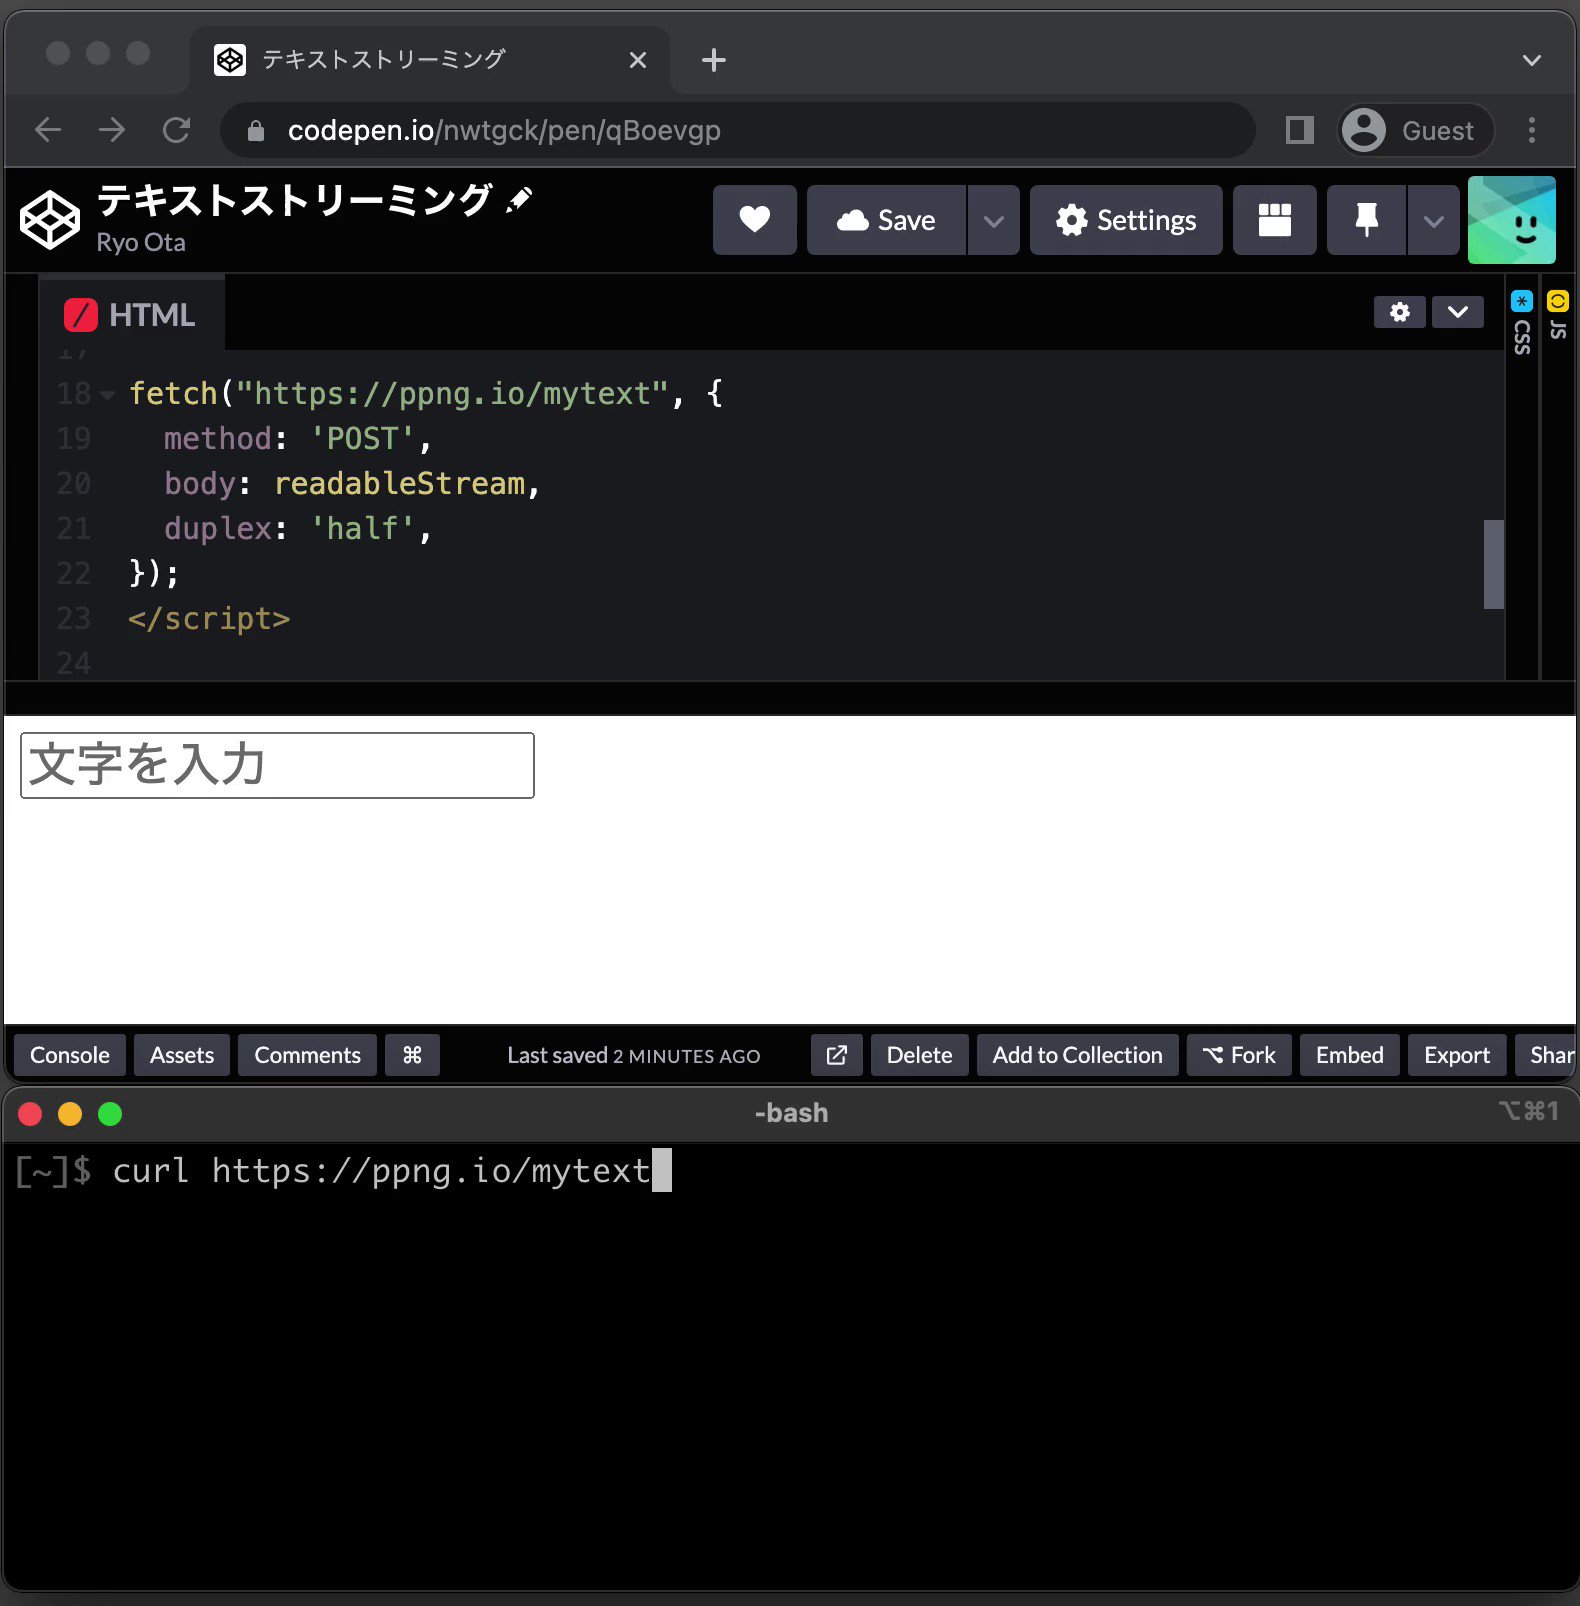Image resolution: width=1580 pixels, height=1606 pixels.
Task: Save the pen
Action: click(887, 220)
